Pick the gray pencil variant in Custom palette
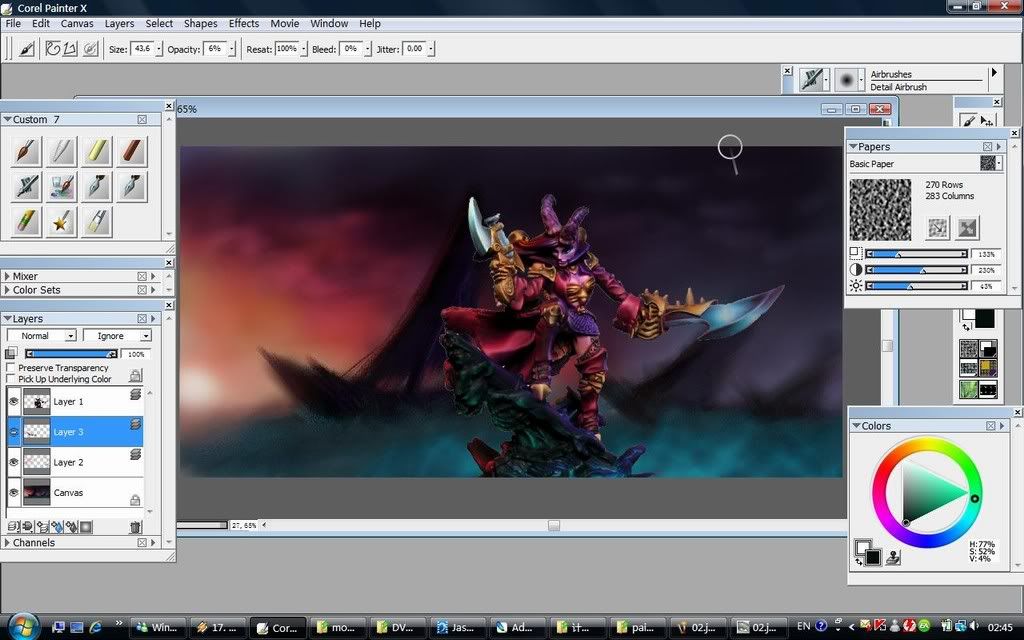 tap(61, 152)
